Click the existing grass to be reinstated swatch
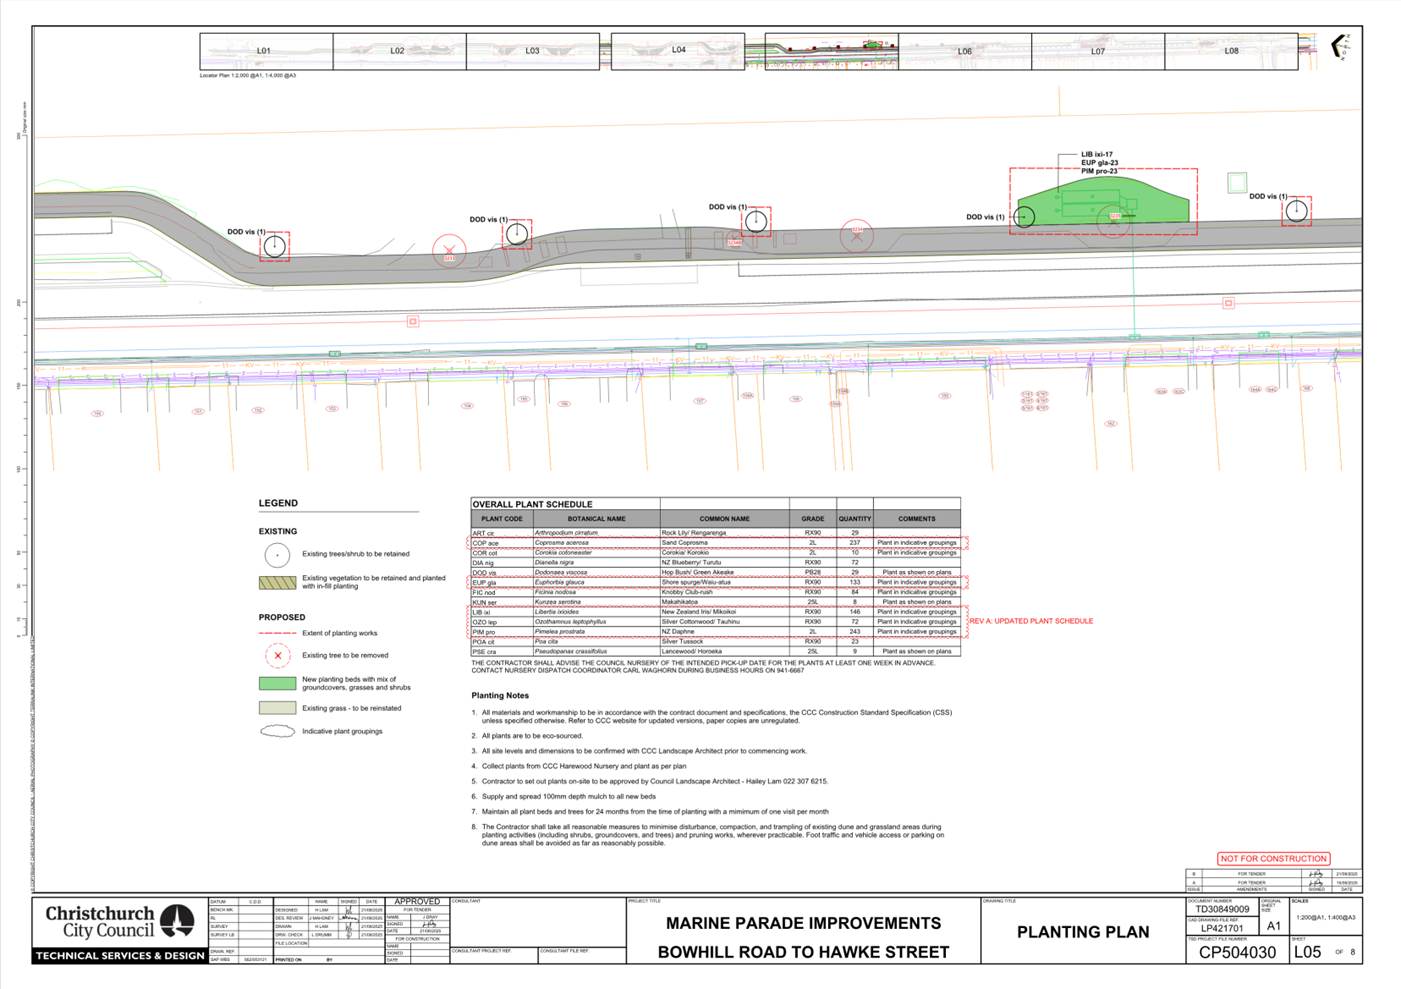Image resolution: width=1401 pixels, height=989 pixels. click(277, 708)
